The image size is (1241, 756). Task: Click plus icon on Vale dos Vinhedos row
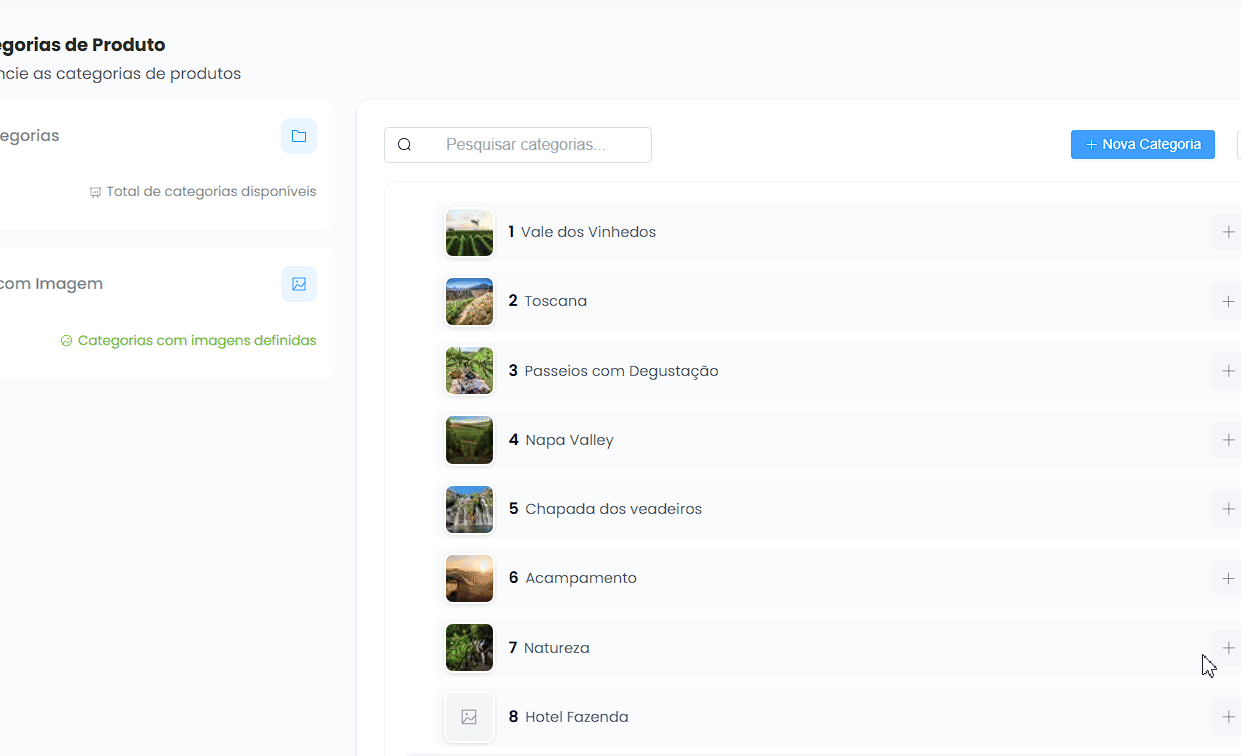1228,232
